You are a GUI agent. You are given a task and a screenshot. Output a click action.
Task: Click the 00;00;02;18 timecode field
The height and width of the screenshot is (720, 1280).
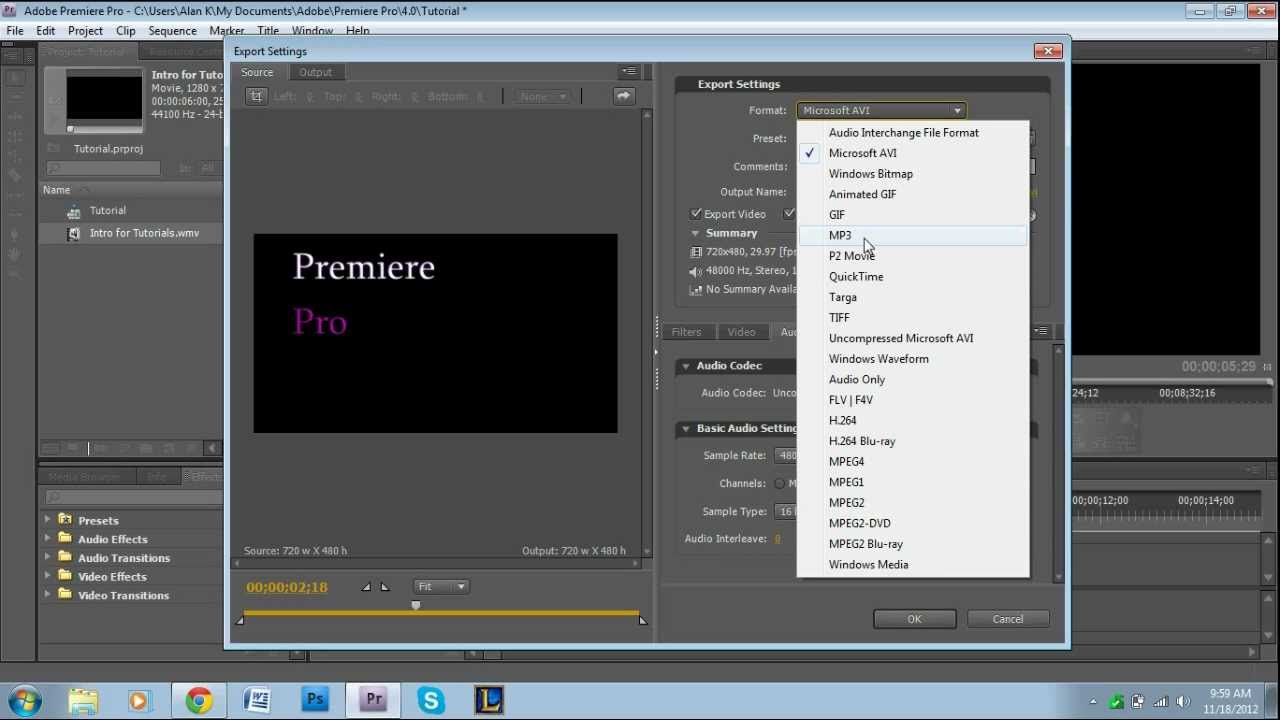[x=287, y=587]
